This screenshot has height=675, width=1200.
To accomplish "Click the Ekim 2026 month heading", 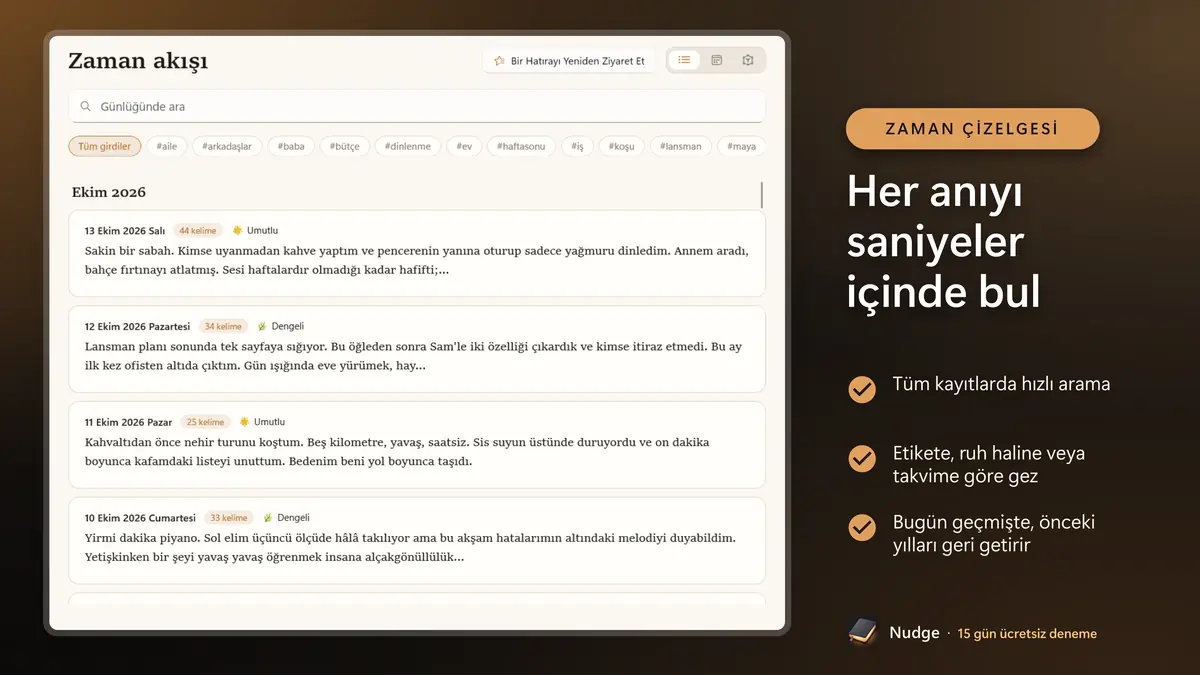I will tap(109, 192).
